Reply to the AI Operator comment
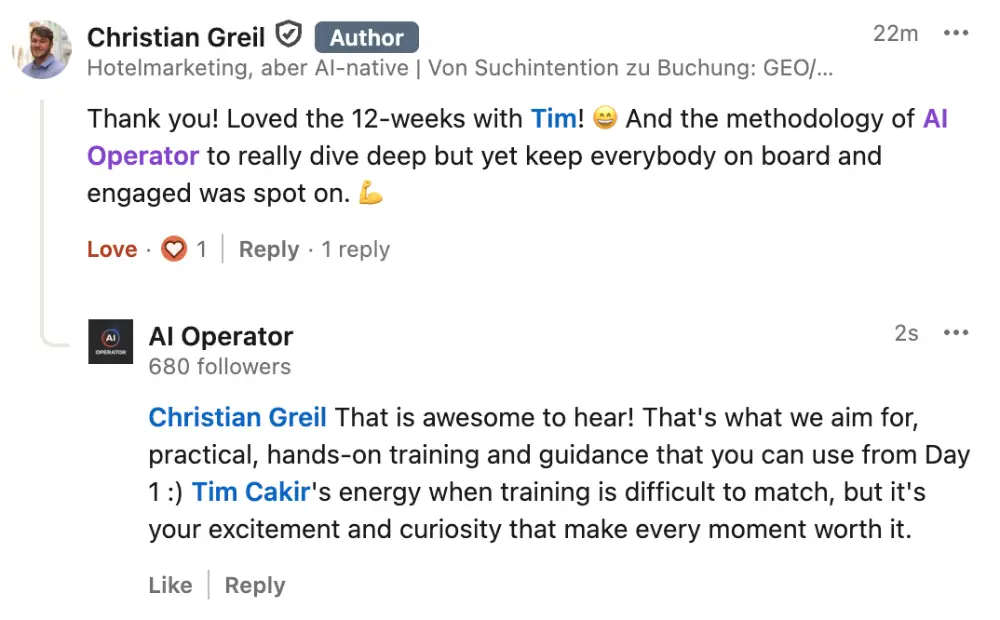The height and width of the screenshot is (620, 1000). pyautogui.click(x=254, y=585)
